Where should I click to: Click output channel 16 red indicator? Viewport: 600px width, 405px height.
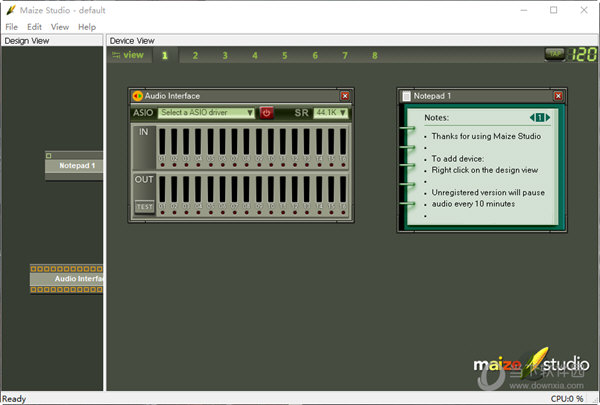click(x=343, y=212)
